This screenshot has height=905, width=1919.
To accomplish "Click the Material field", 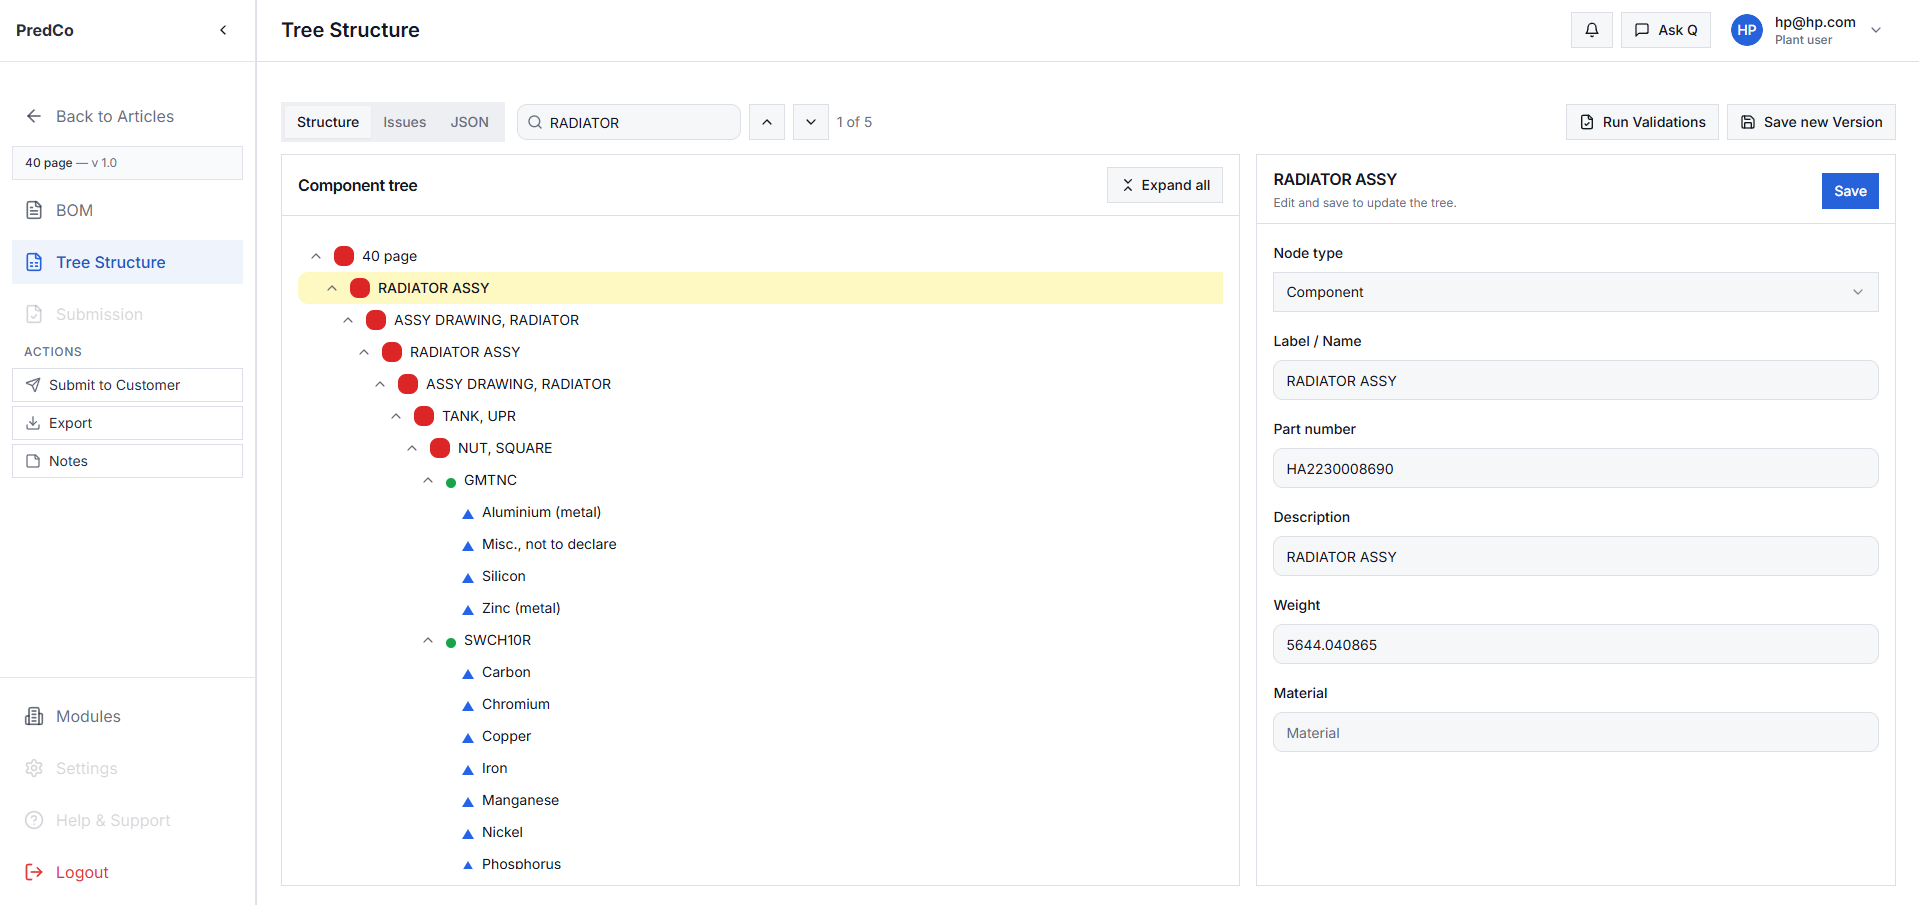I will 1575,732.
